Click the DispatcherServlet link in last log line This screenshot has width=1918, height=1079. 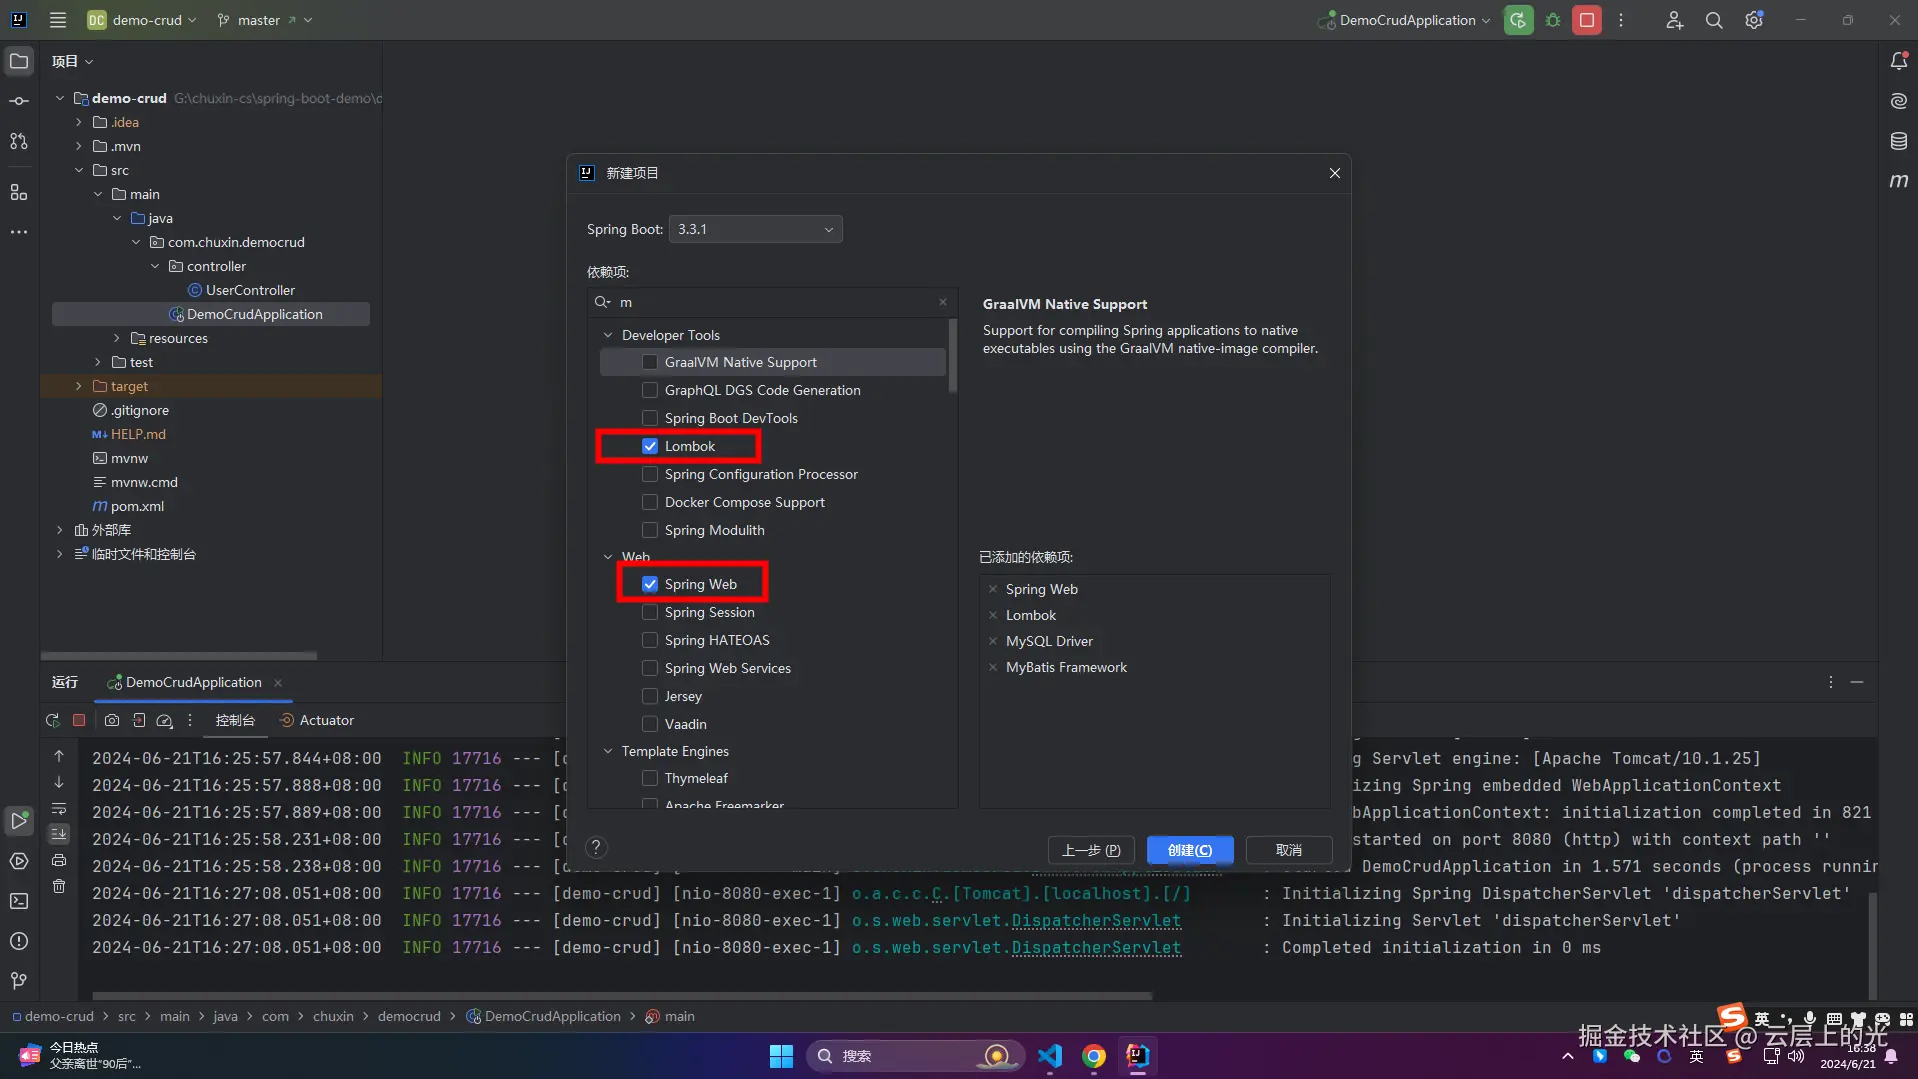(x=1096, y=947)
